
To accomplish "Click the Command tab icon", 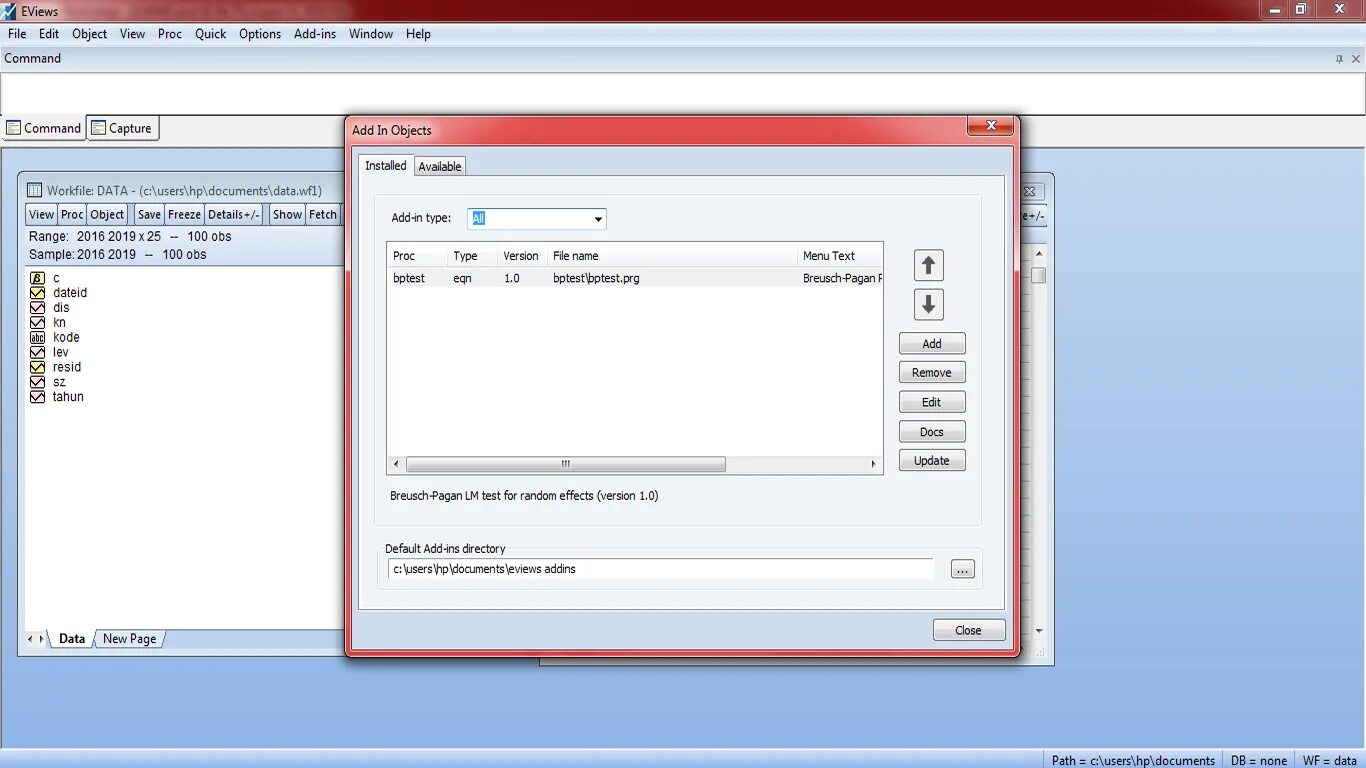I will (x=14, y=128).
